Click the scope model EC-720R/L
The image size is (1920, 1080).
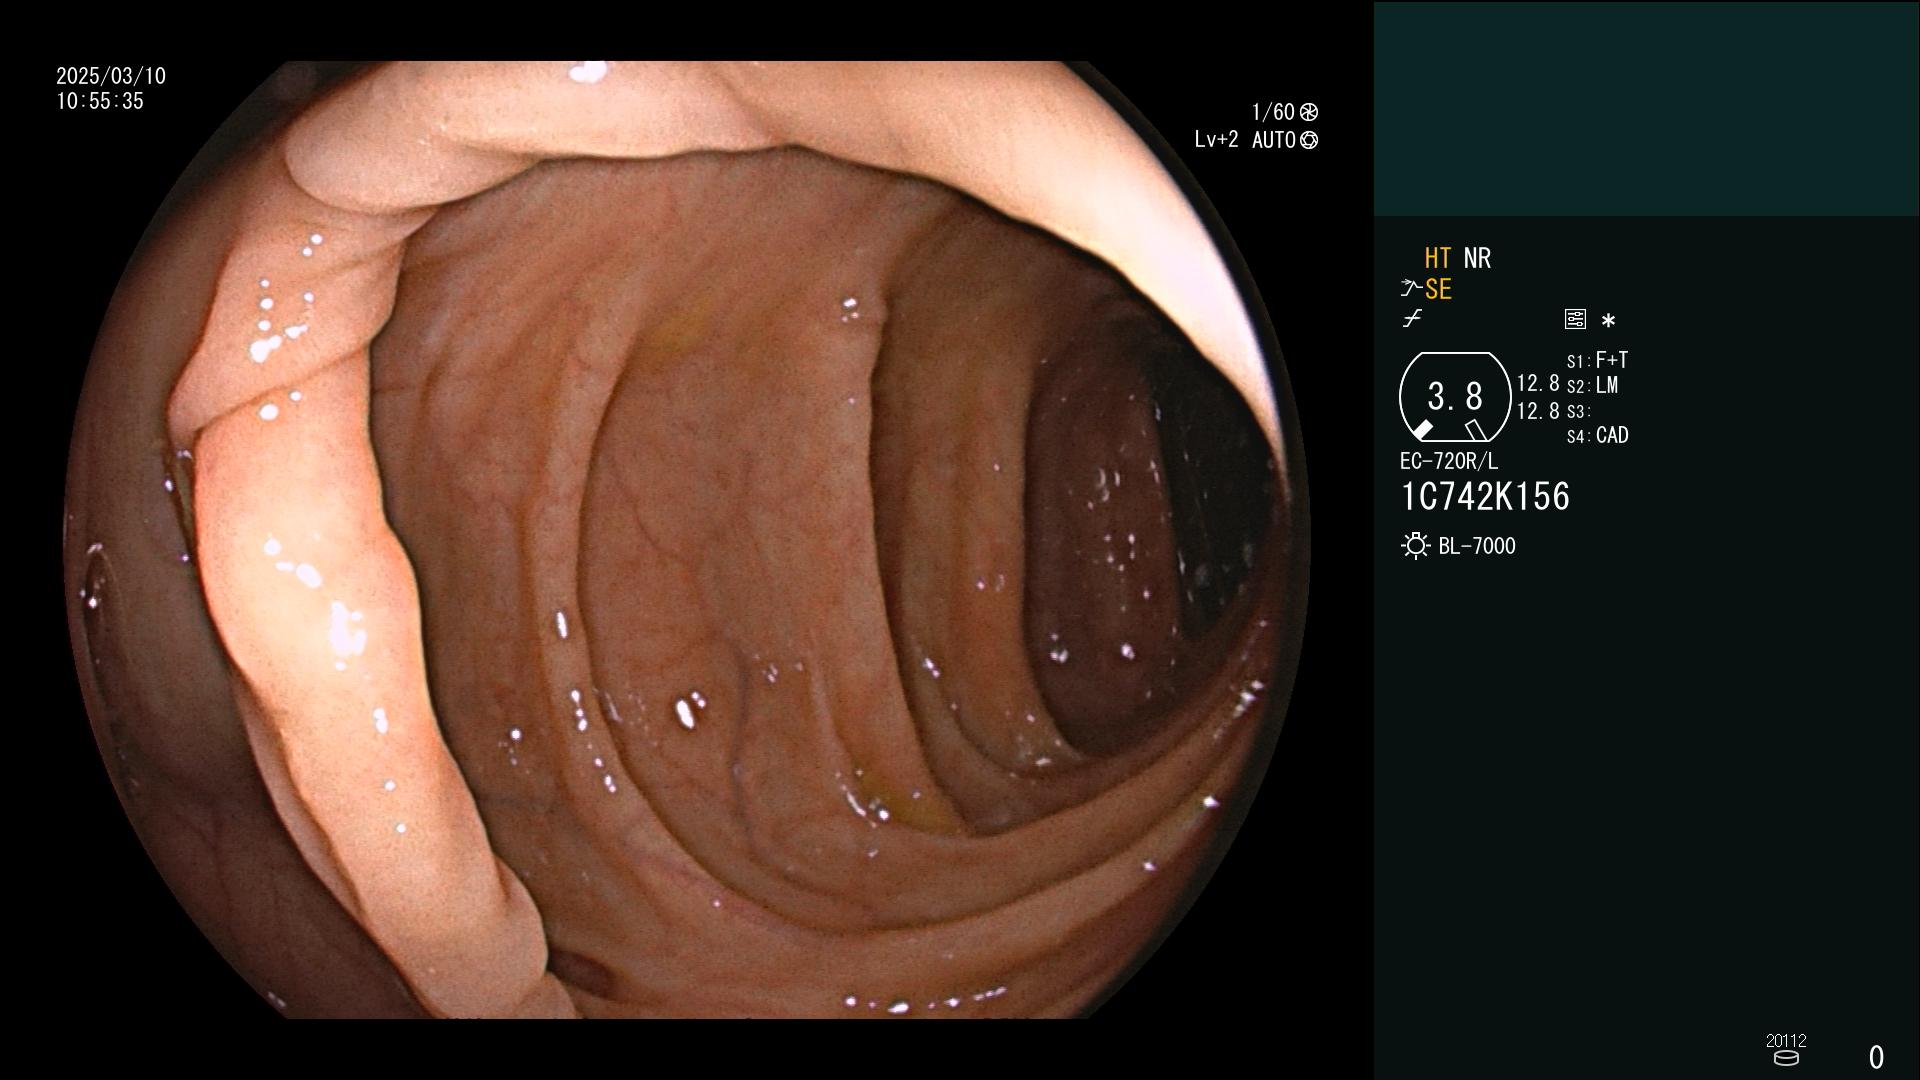click(x=1449, y=461)
